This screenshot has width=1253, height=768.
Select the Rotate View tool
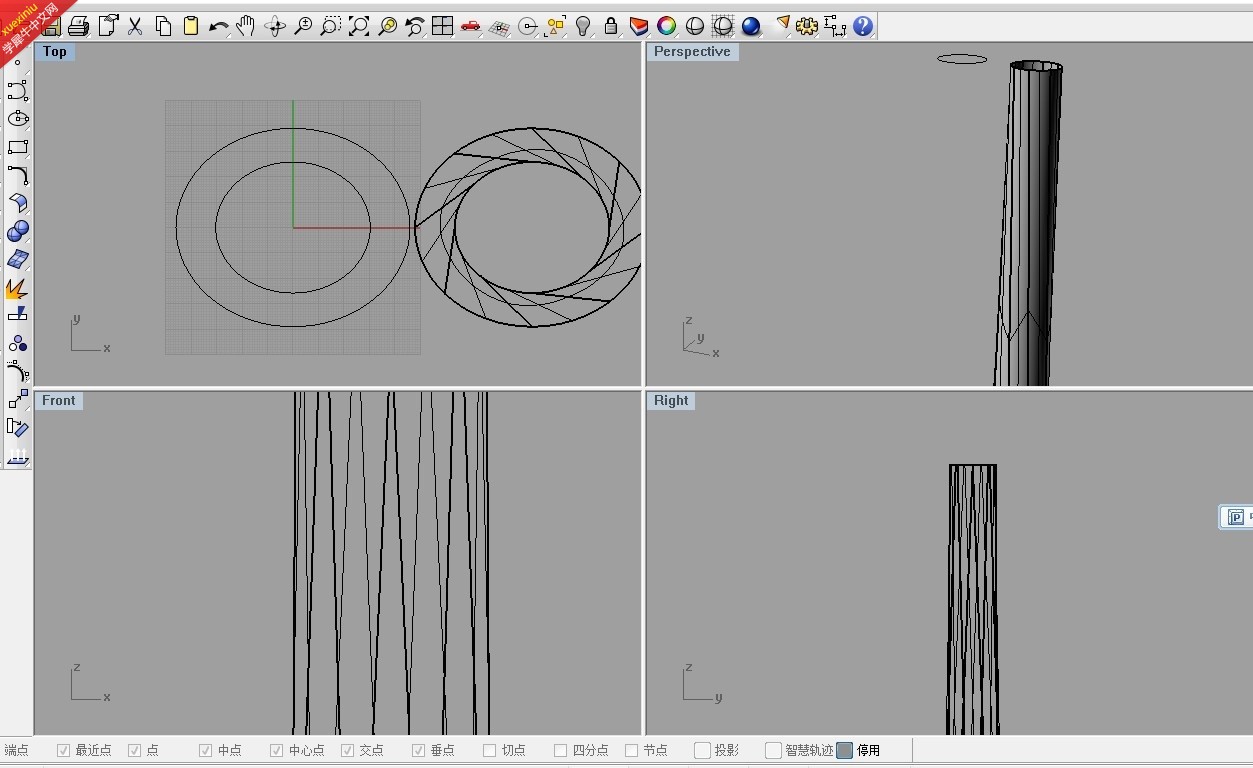pyautogui.click(x=275, y=27)
